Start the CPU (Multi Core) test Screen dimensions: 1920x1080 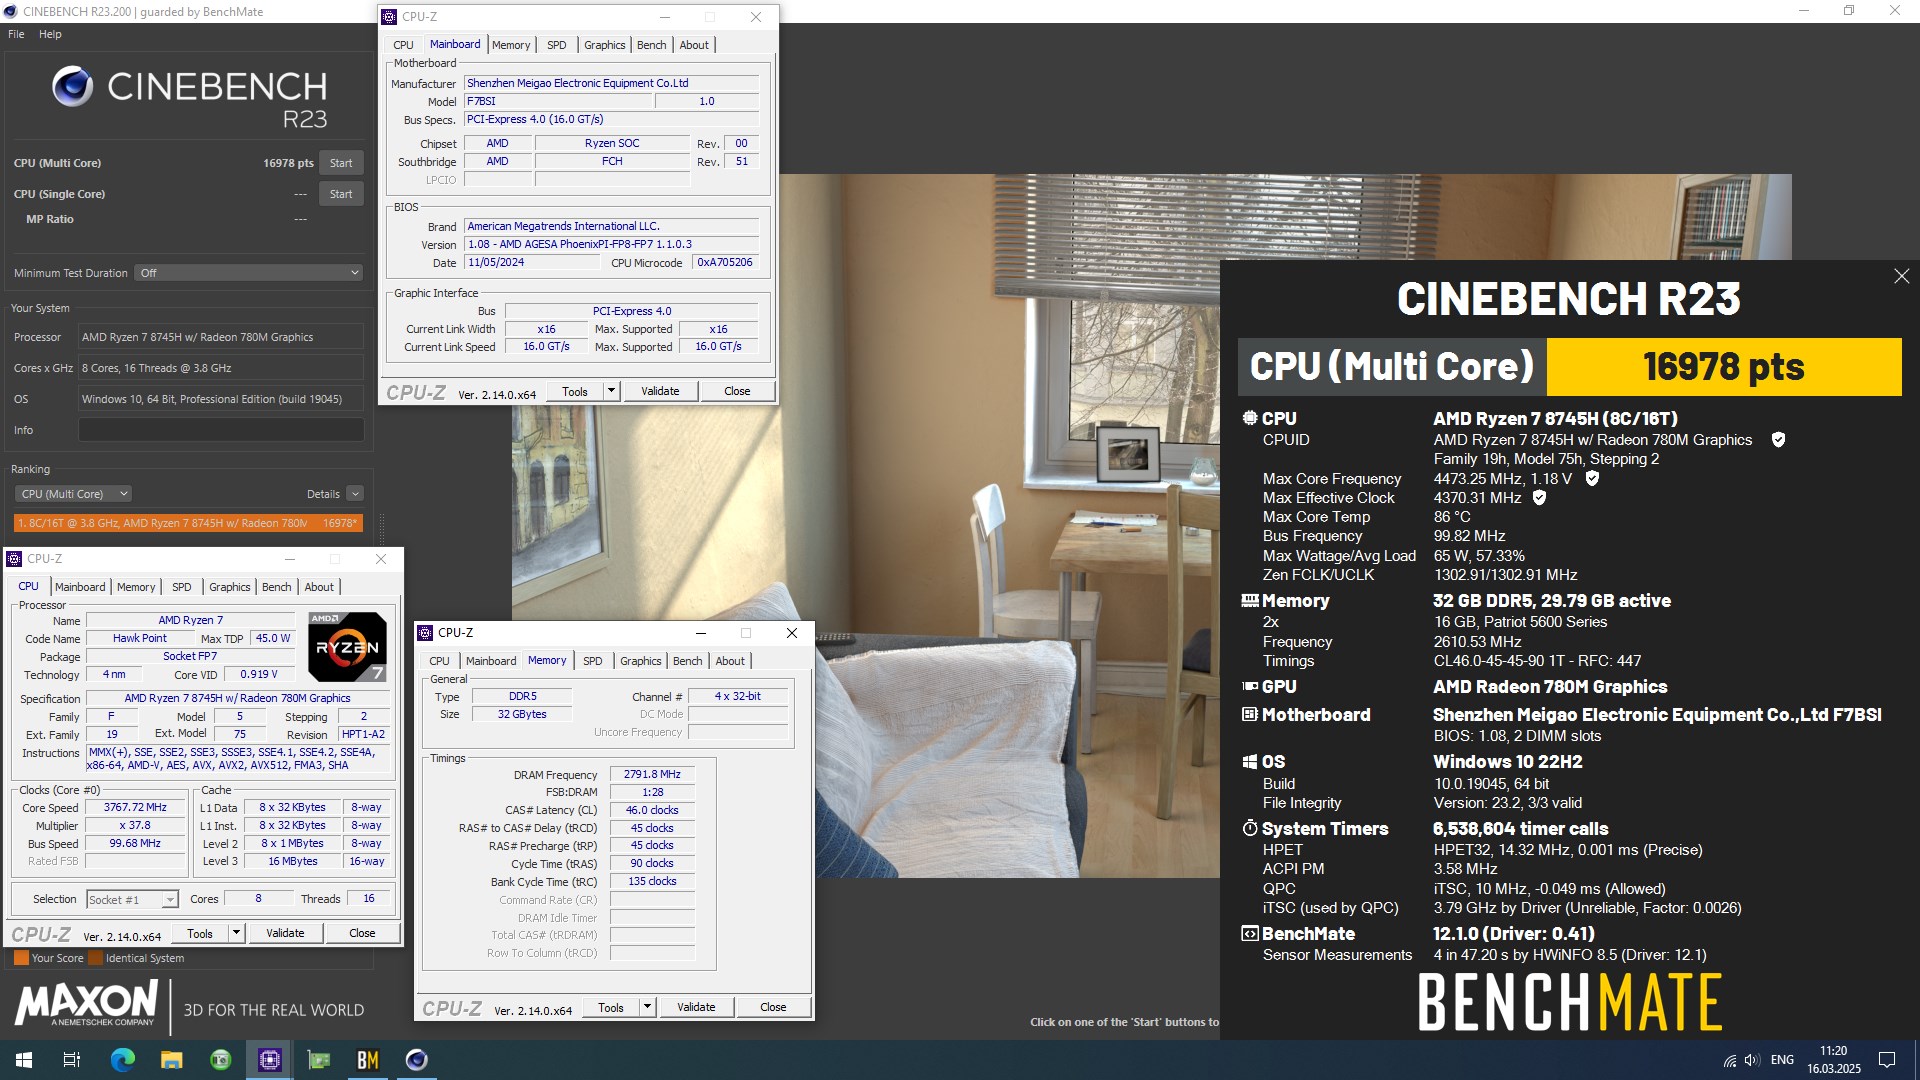tap(341, 163)
